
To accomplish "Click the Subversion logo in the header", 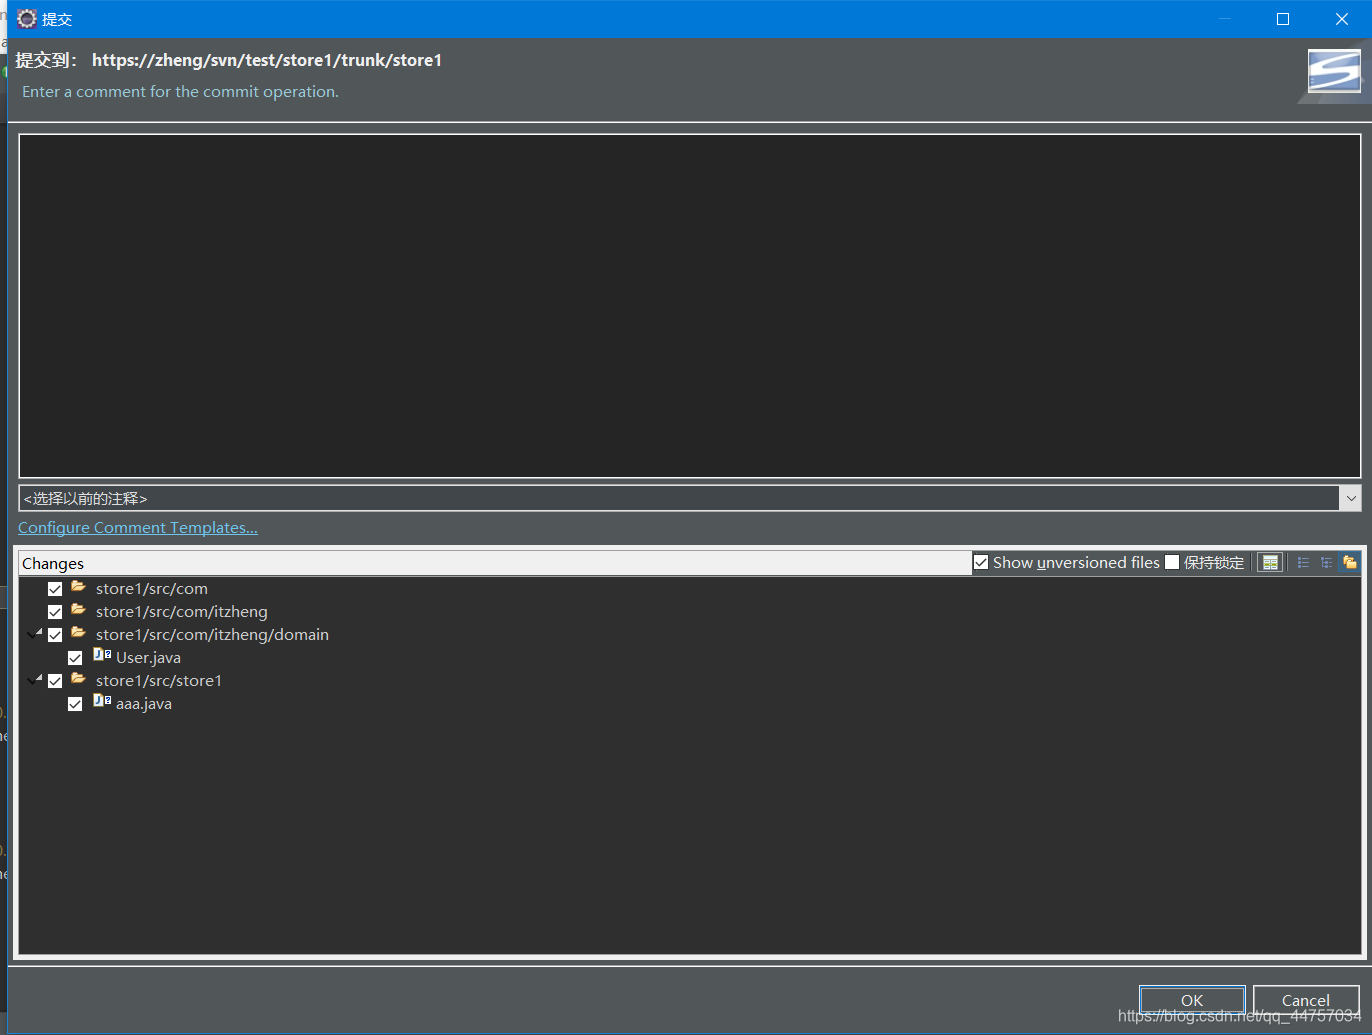I will coord(1334,72).
